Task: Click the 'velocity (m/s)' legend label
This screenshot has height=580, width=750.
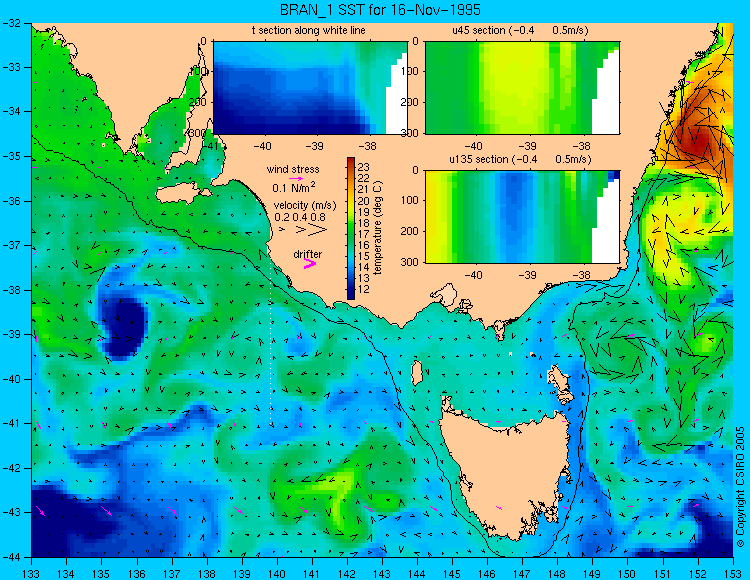Action: pyautogui.click(x=305, y=206)
